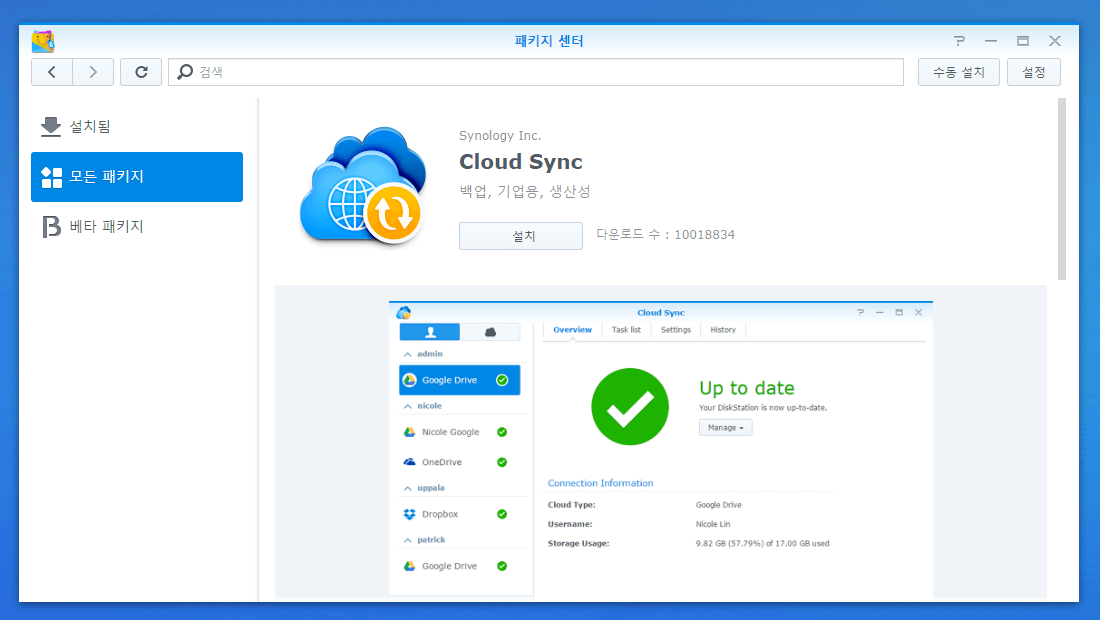Open the help question mark icon

click(959, 41)
